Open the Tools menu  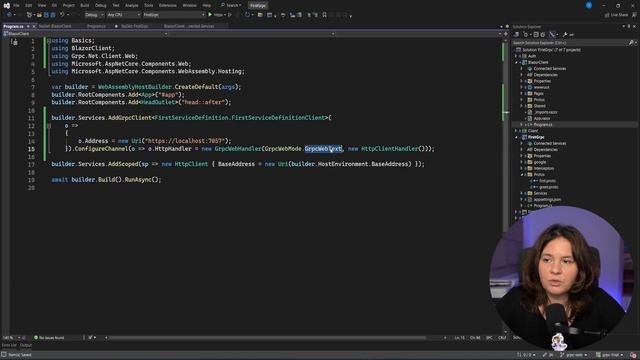(149, 5)
